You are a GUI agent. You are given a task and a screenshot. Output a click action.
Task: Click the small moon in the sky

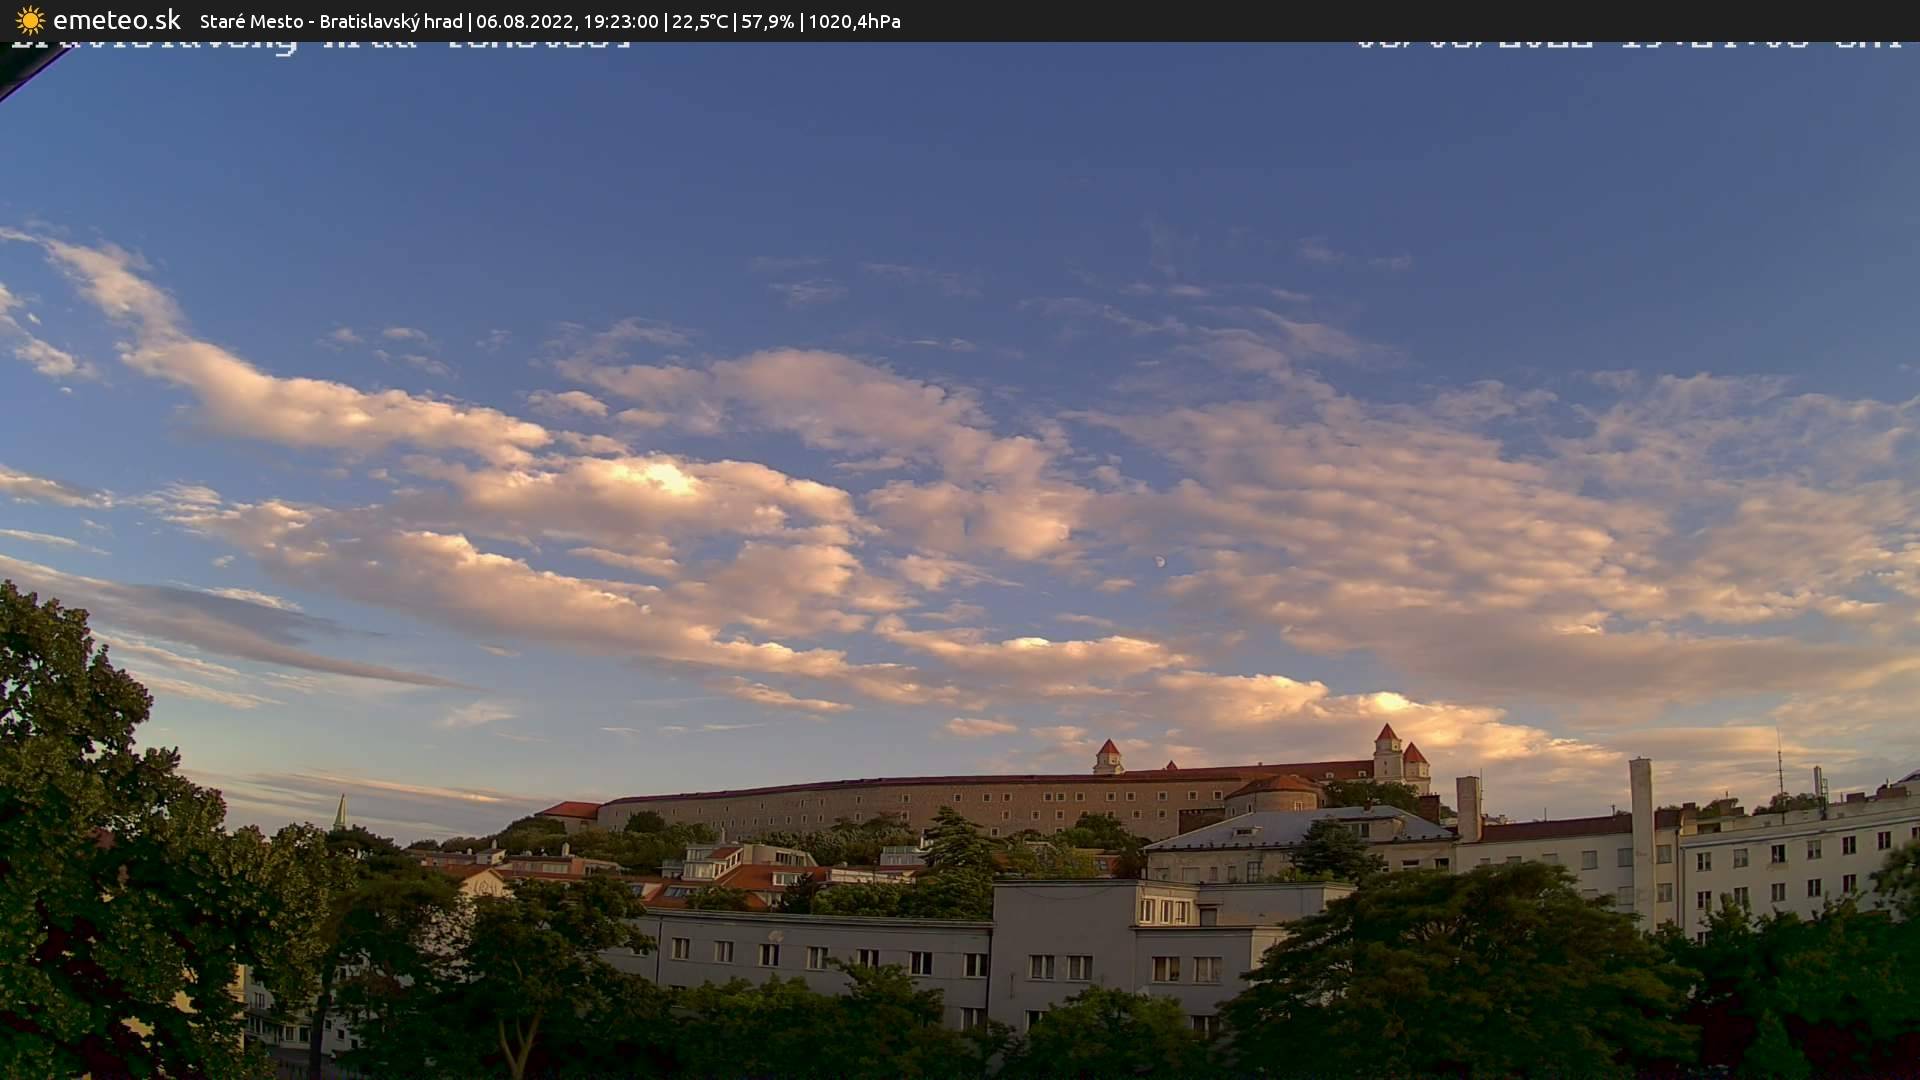(x=1159, y=562)
